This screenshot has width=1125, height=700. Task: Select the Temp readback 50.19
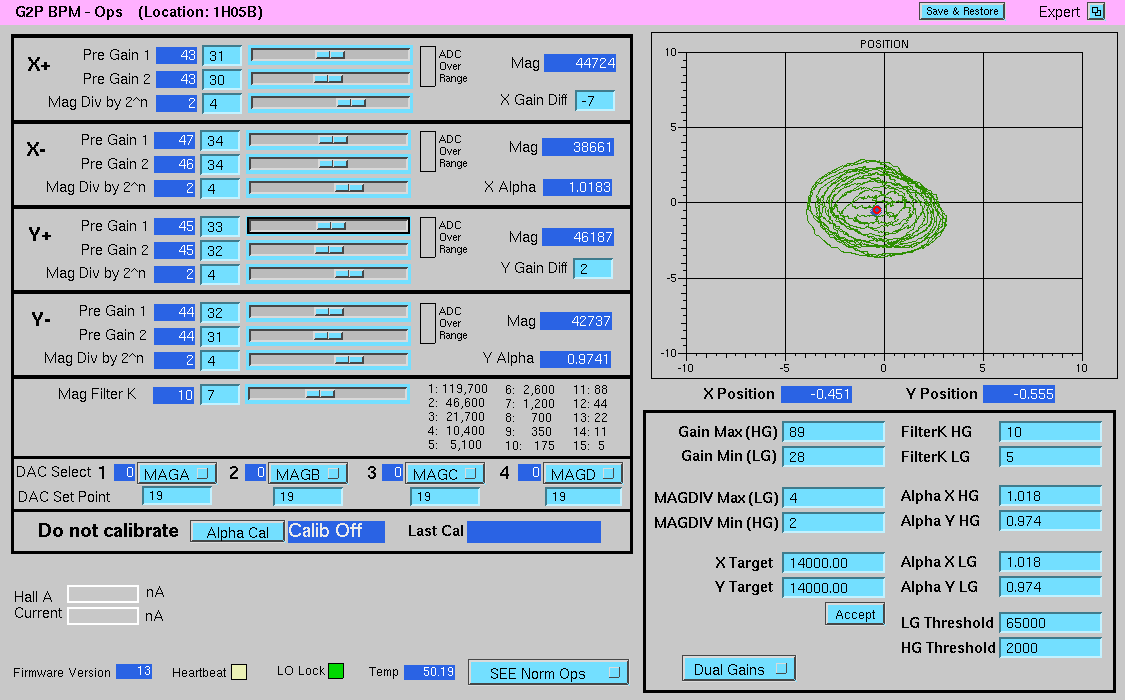pyautogui.click(x=430, y=672)
